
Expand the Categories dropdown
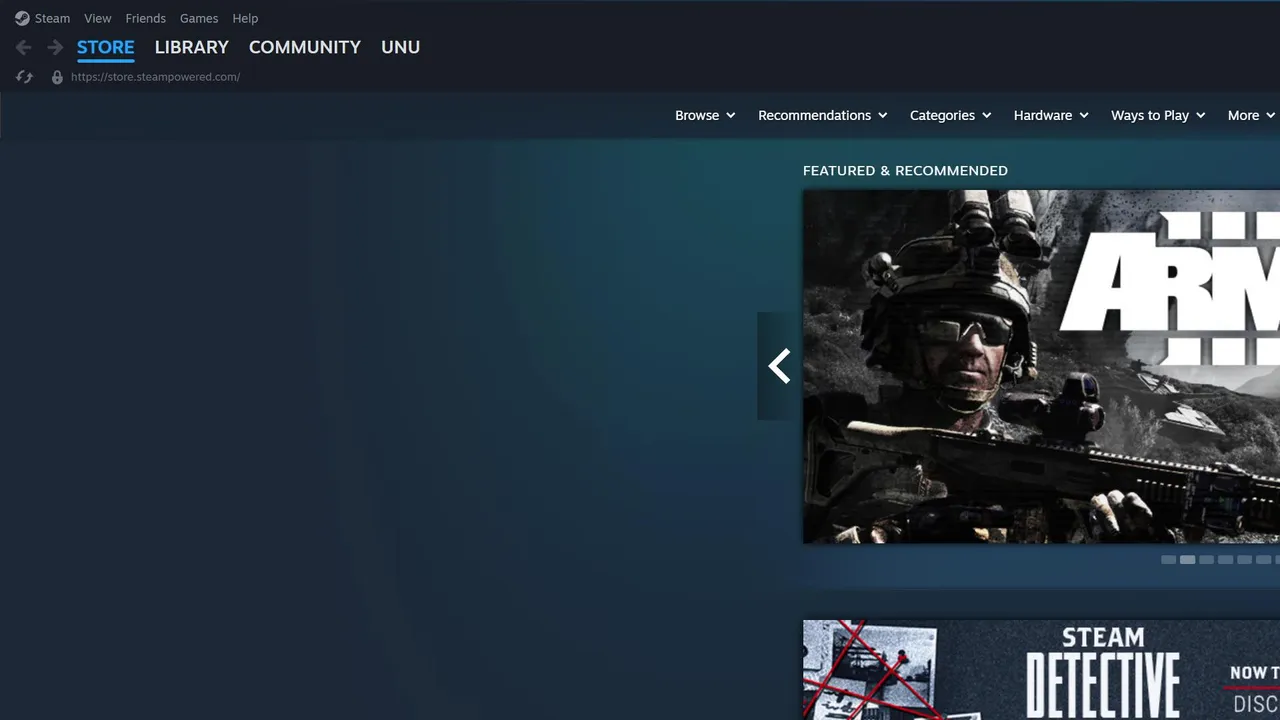point(951,115)
